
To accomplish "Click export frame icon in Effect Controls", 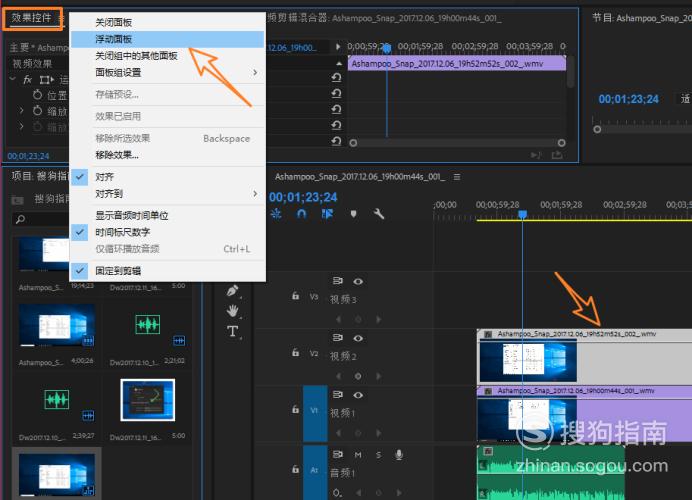I will [x=557, y=155].
